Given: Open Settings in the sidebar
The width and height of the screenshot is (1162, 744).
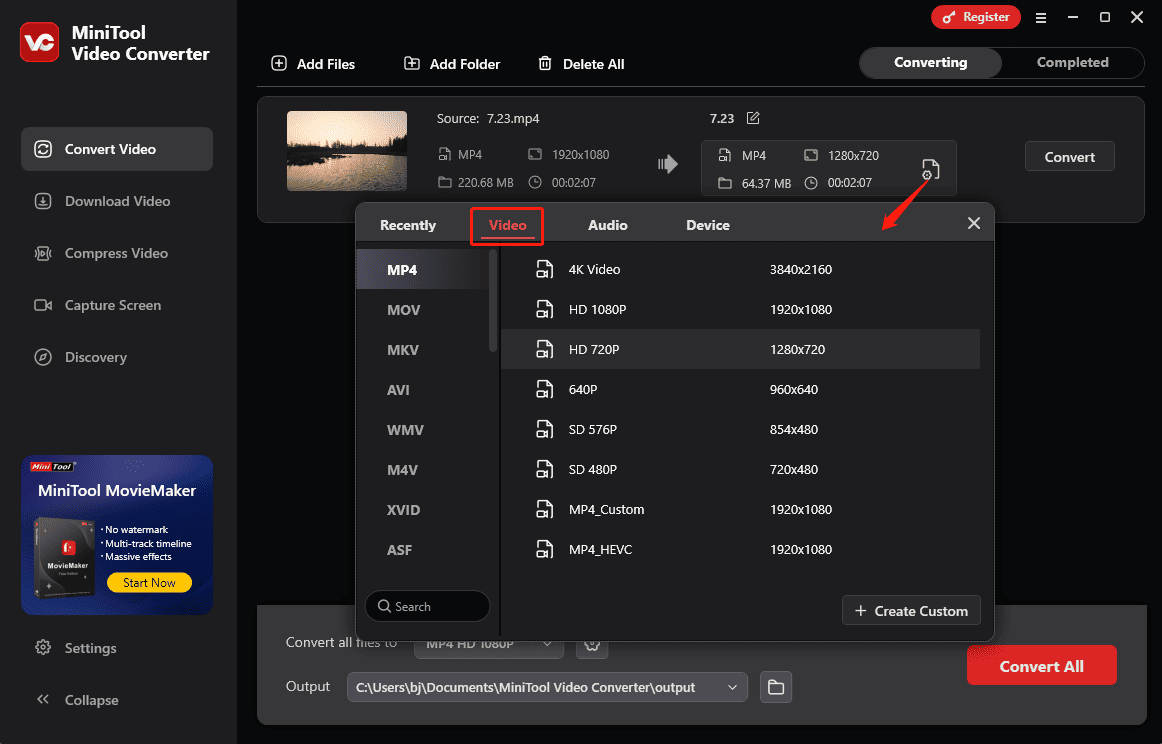Looking at the screenshot, I should point(76,648).
